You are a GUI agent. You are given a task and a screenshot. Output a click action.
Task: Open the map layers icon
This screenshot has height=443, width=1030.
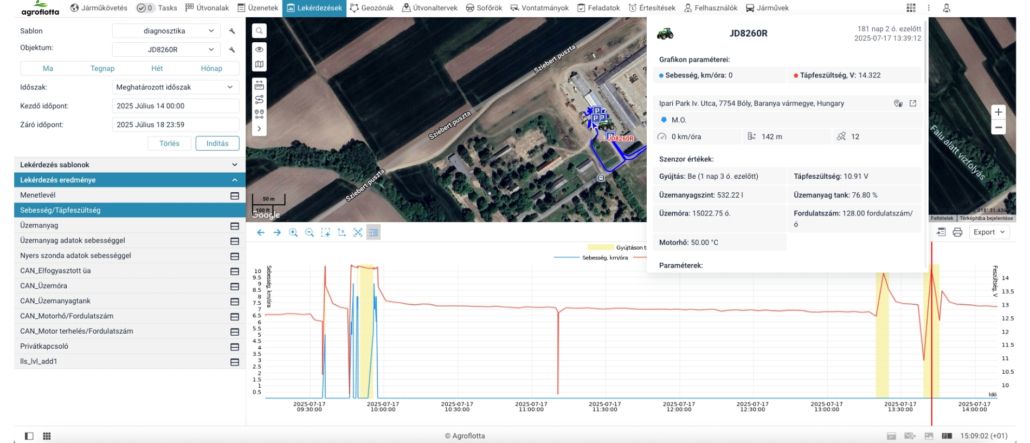[x=259, y=65]
